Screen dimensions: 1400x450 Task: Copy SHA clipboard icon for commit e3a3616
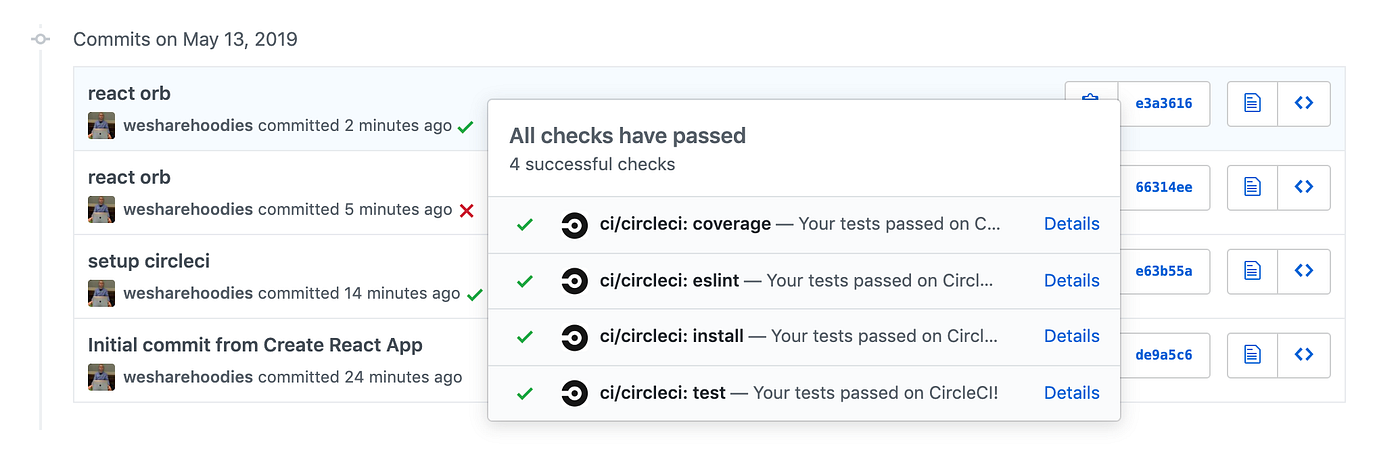(1091, 91)
